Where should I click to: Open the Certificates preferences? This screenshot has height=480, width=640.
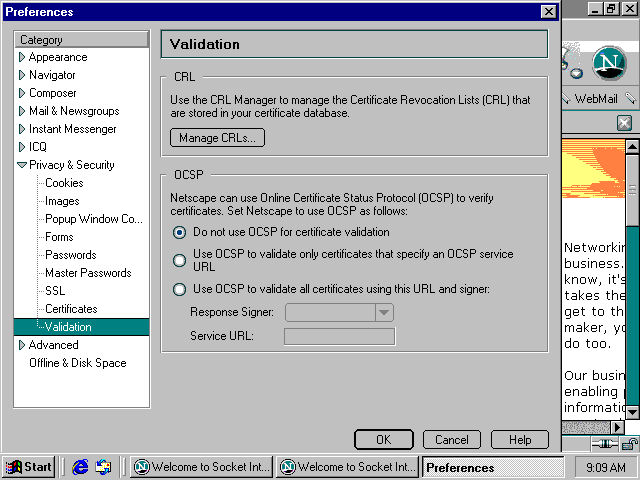(x=71, y=309)
